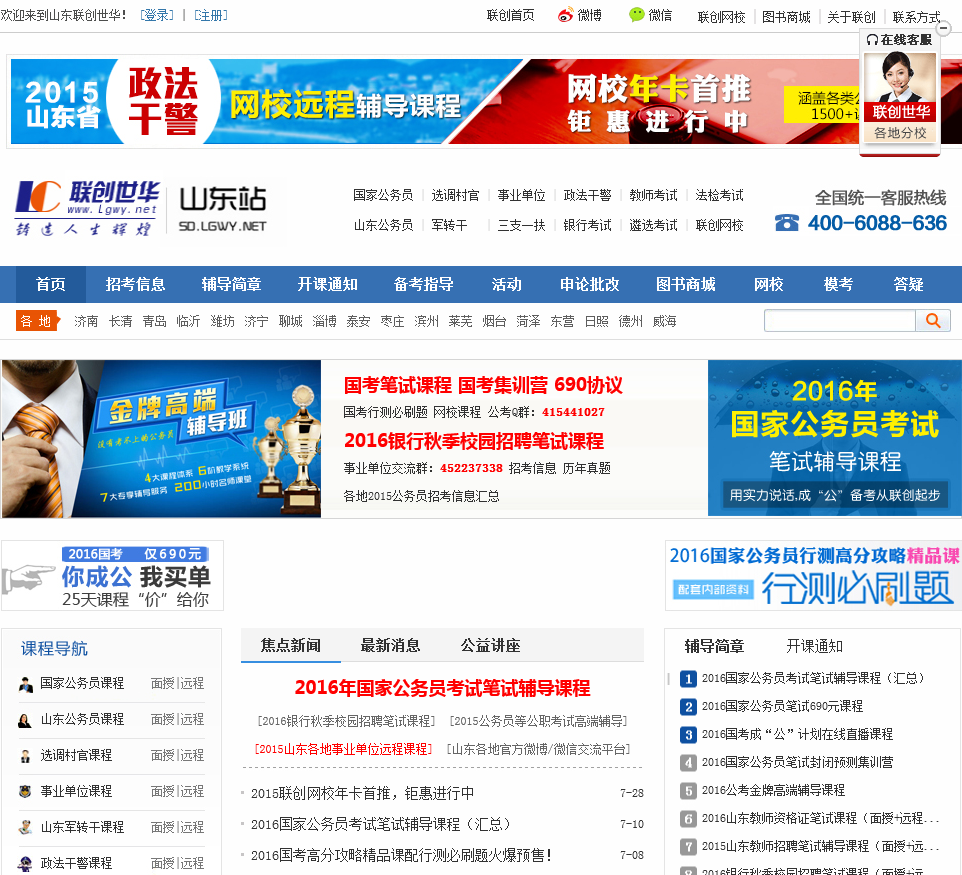Click the 2015 政法干警 top banner

point(435,101)
